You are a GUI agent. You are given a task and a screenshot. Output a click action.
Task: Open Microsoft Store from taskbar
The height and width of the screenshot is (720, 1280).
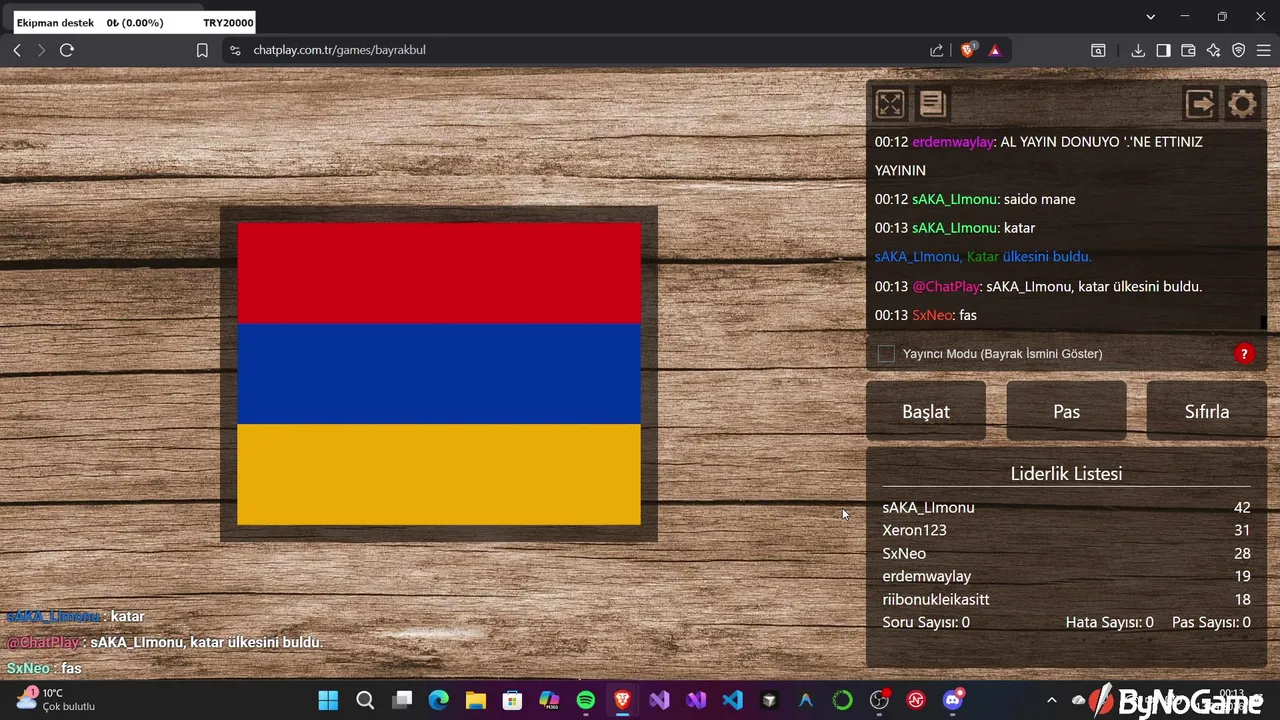click(x=512, y=700)
